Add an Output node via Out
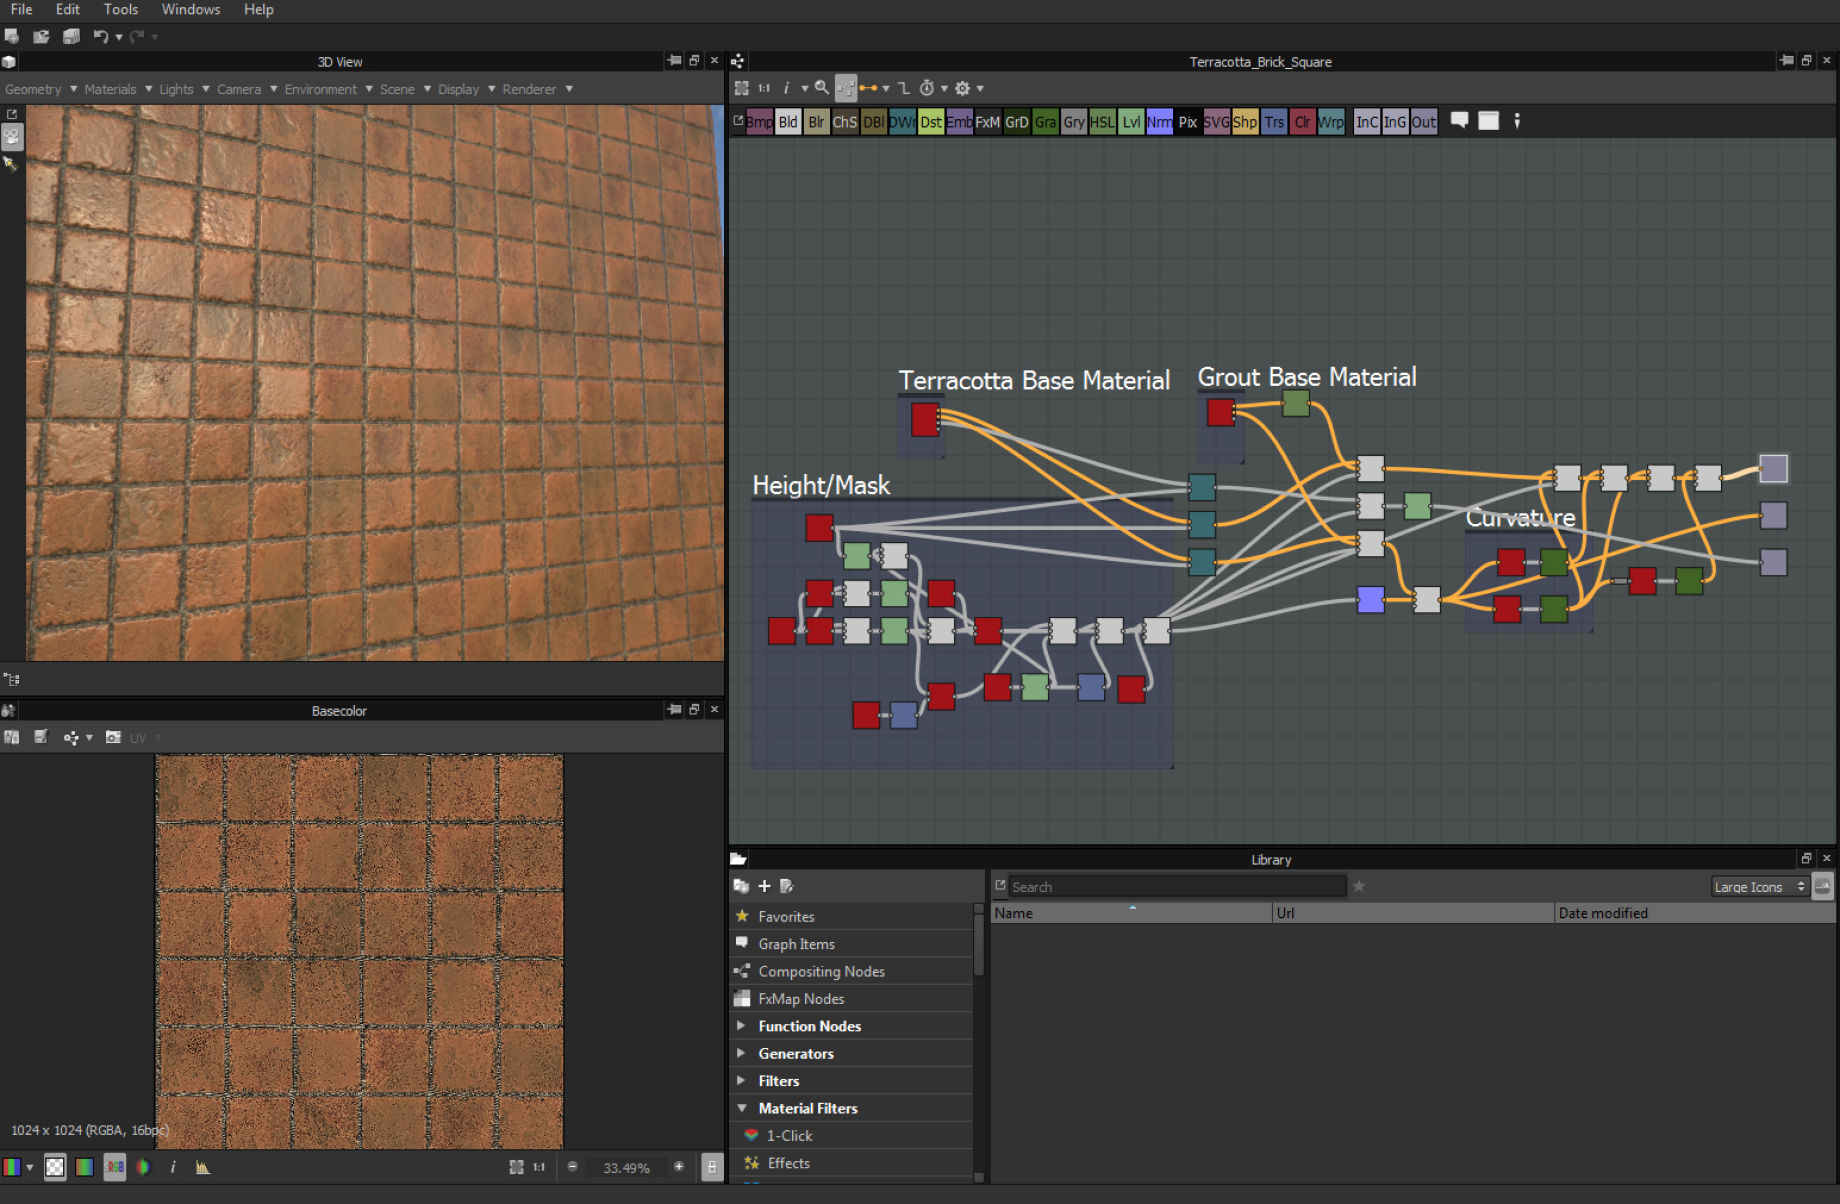Viewport: 1840px width, 1204px height. (1424, 122)
